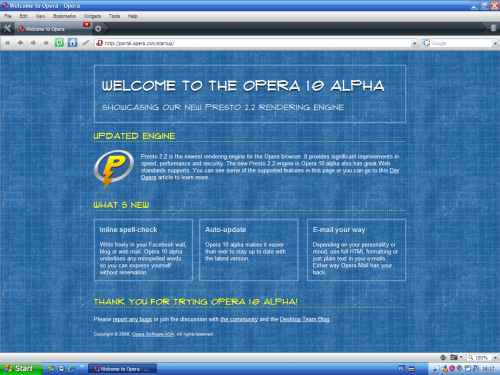Screen dimensions: 500x375
Task: Open the Google search engine dropdown
Action: tap(495, 43)
